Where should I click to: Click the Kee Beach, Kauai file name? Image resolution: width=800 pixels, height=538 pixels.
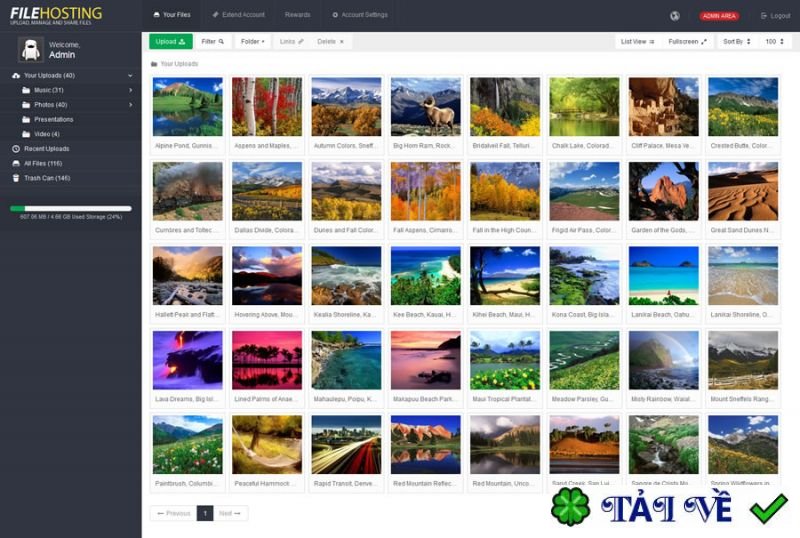tap(422, 315)
